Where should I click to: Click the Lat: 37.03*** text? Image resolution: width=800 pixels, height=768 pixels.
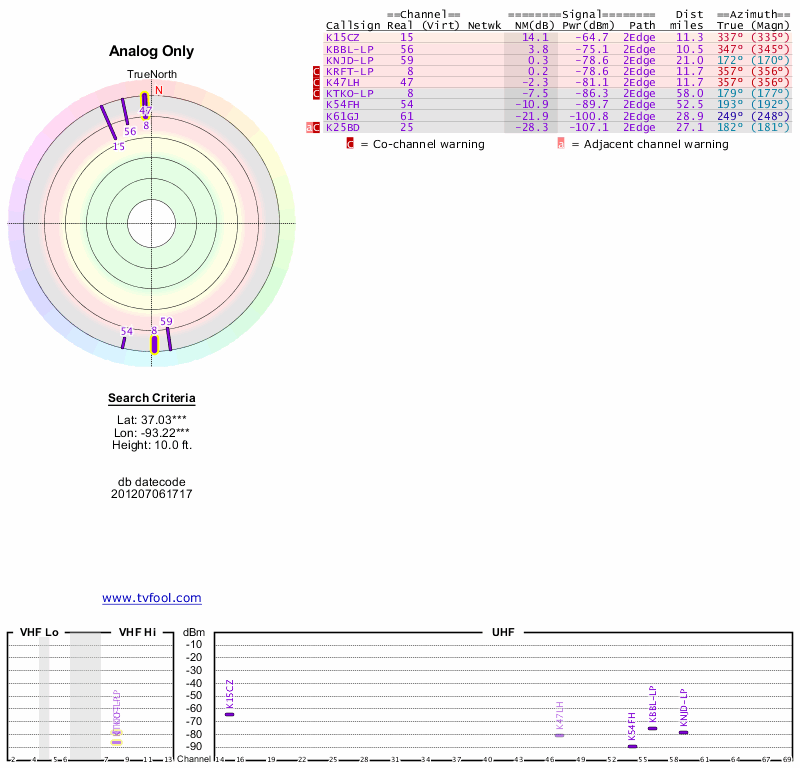coord(152,420)
